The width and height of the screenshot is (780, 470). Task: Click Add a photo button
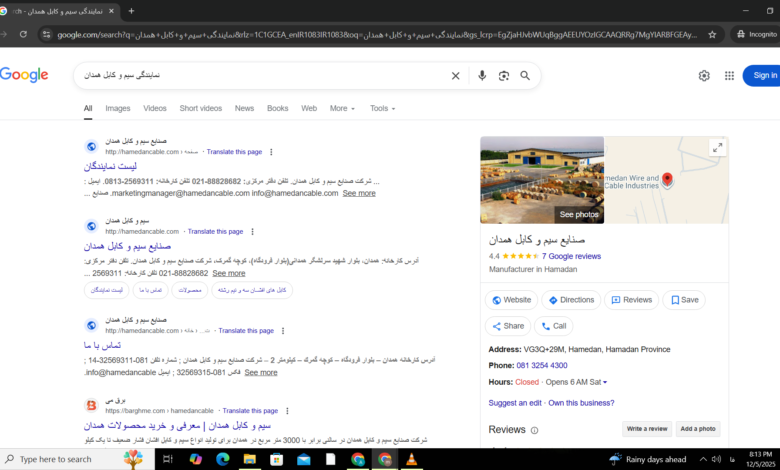[698, 429]
